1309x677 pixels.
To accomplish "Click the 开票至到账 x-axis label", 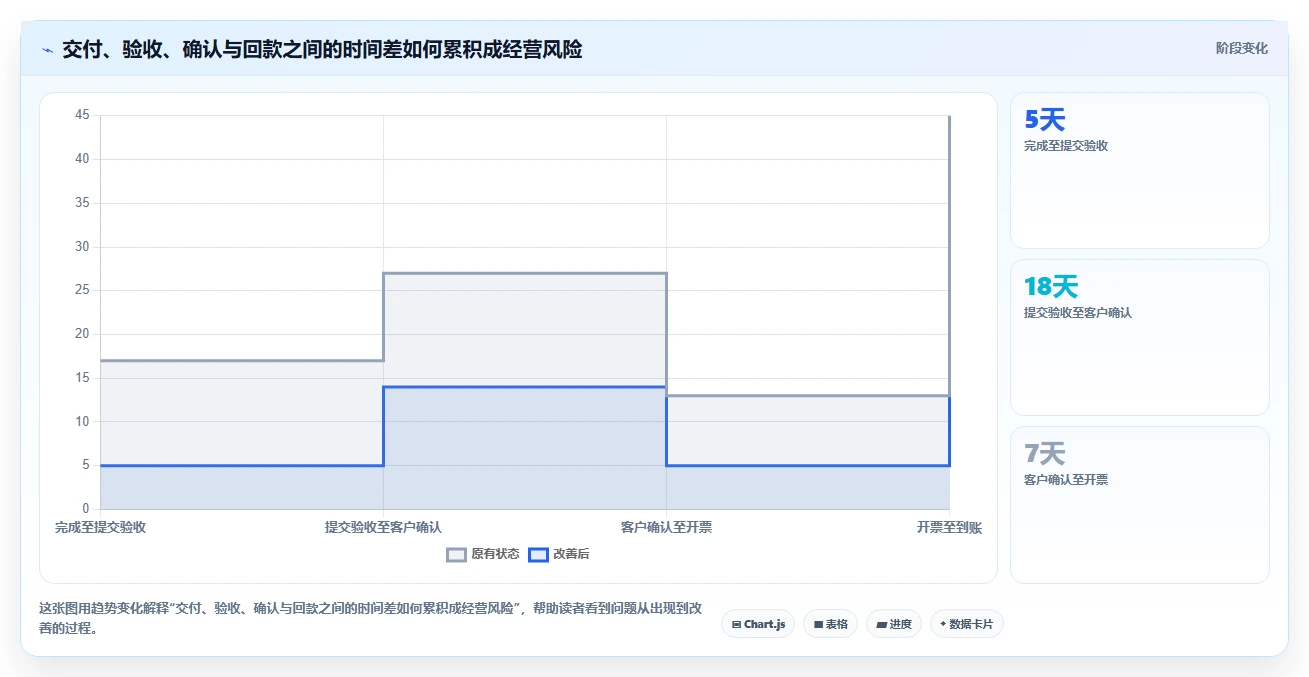I will pyautogui.click(x=949, y=527).
